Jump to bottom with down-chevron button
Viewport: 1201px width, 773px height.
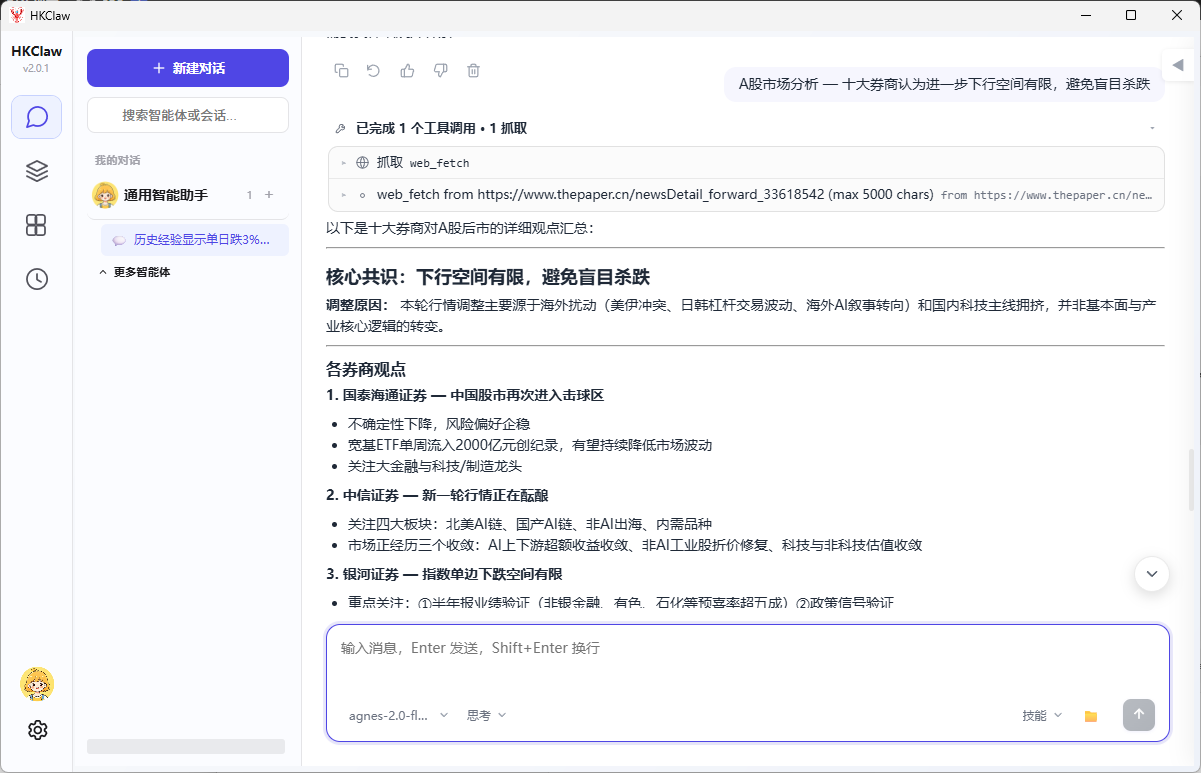[1152, 574]
